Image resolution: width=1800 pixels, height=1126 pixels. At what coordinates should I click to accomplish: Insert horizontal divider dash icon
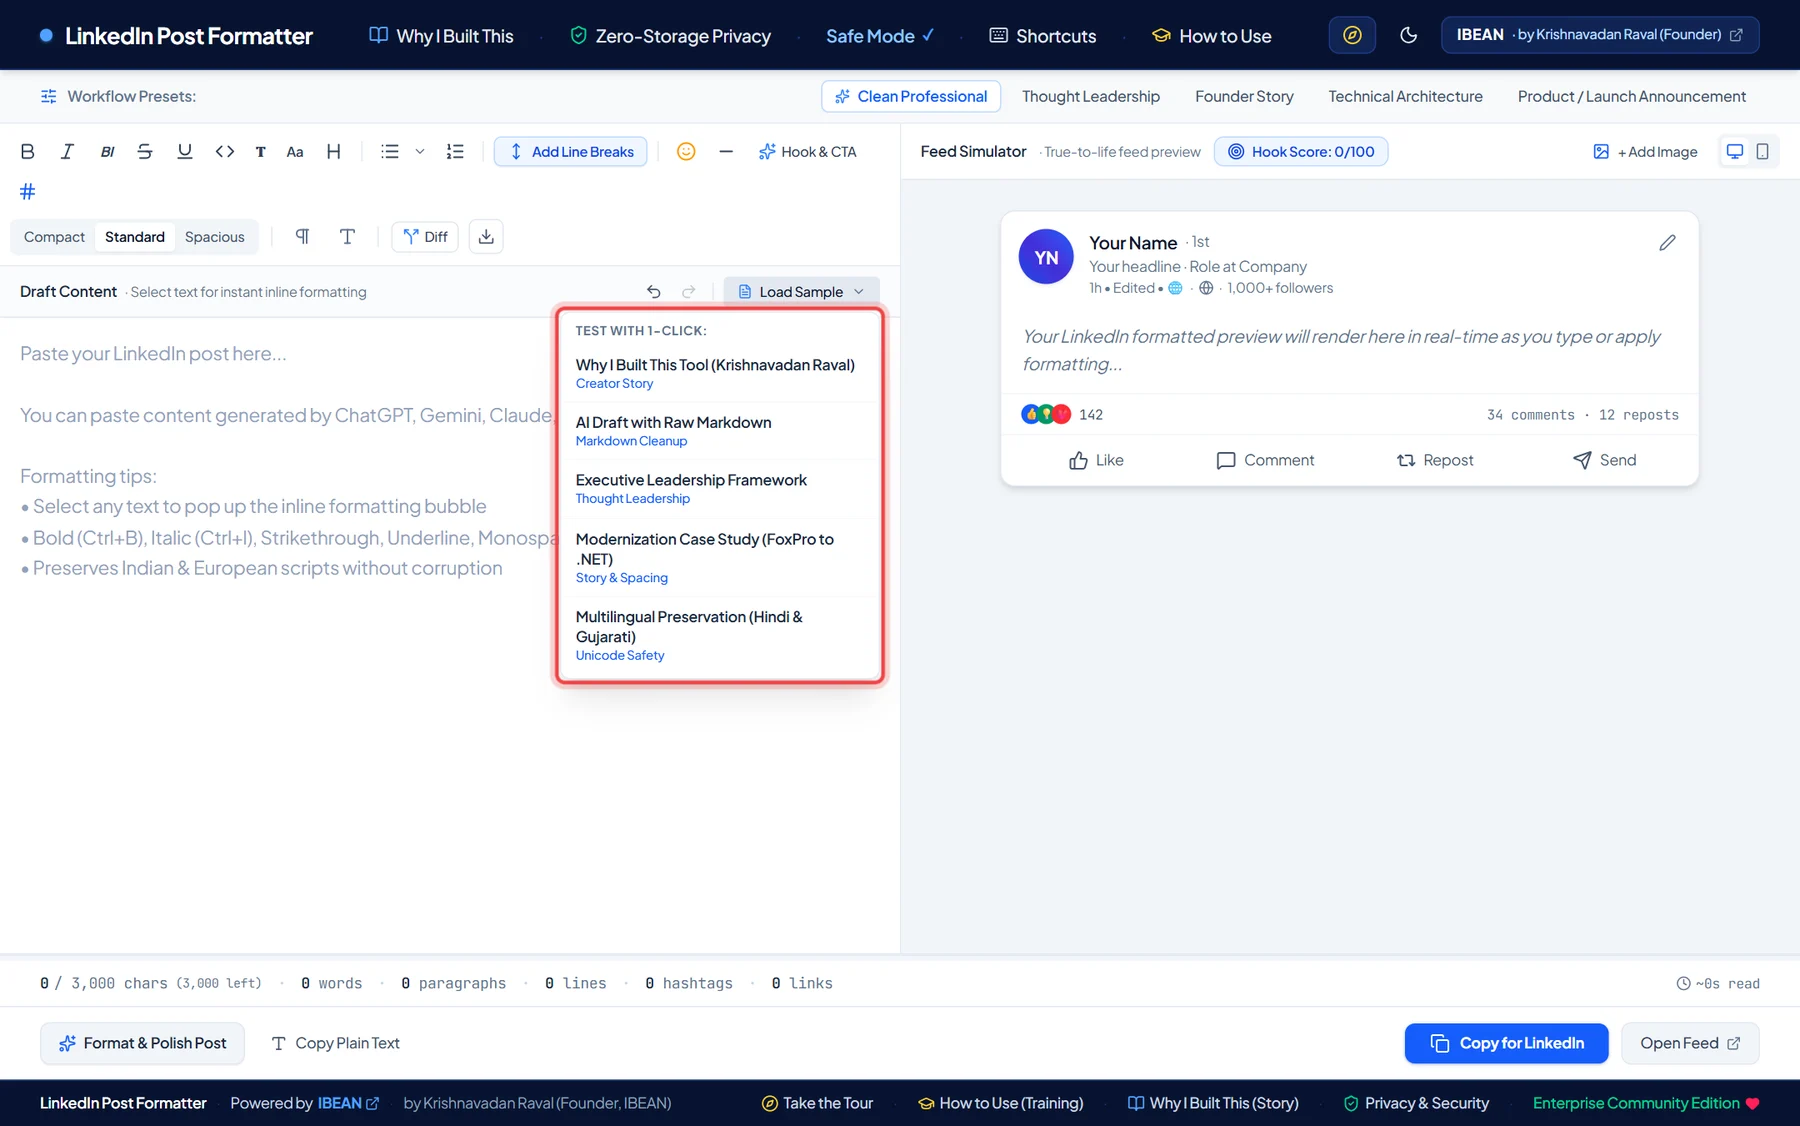pyautogui.click(x=726, y=152)
